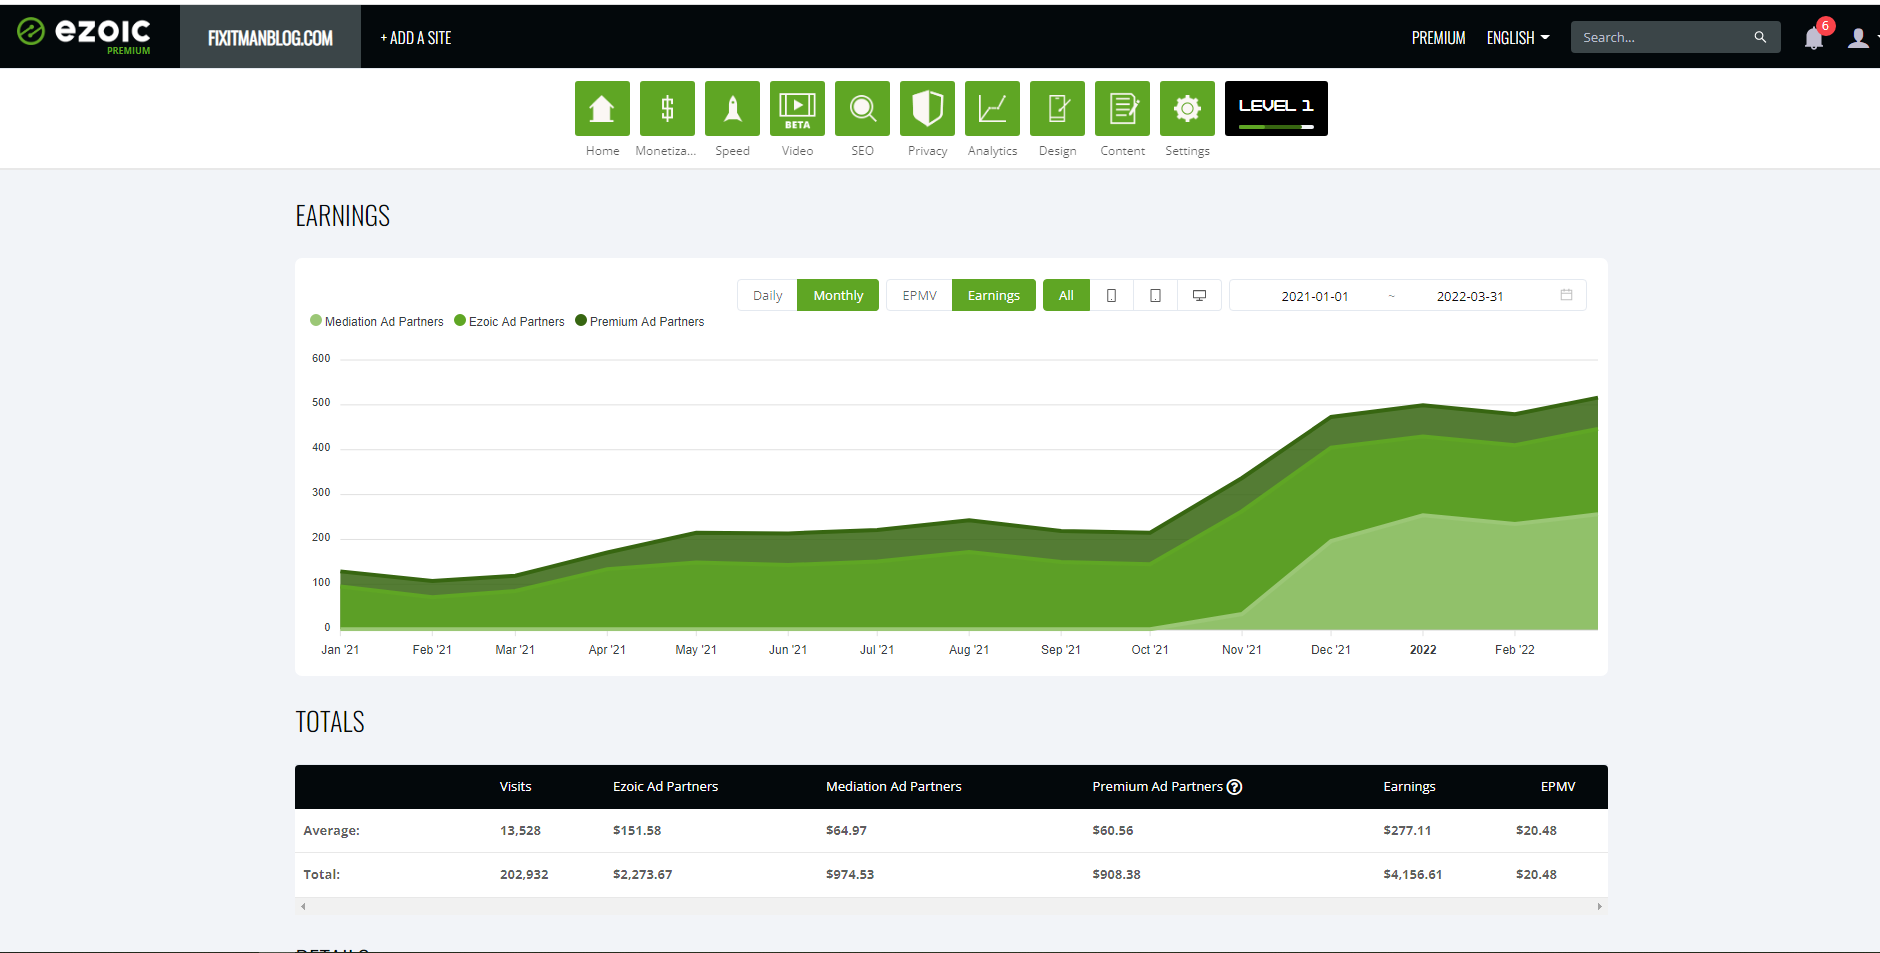Open the date range calendar icon
The image size is (1880, 953).
1566,295
